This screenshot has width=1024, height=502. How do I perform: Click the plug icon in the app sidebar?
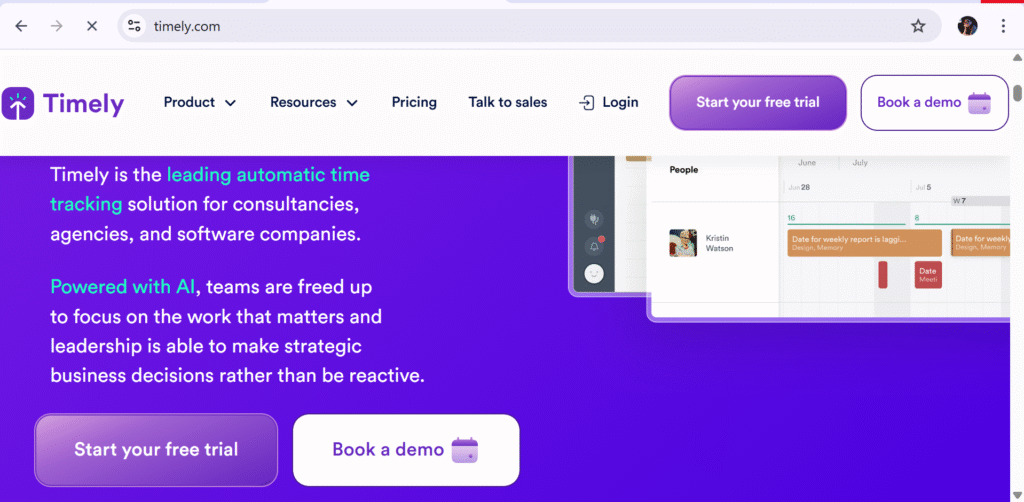pos(594,219)
